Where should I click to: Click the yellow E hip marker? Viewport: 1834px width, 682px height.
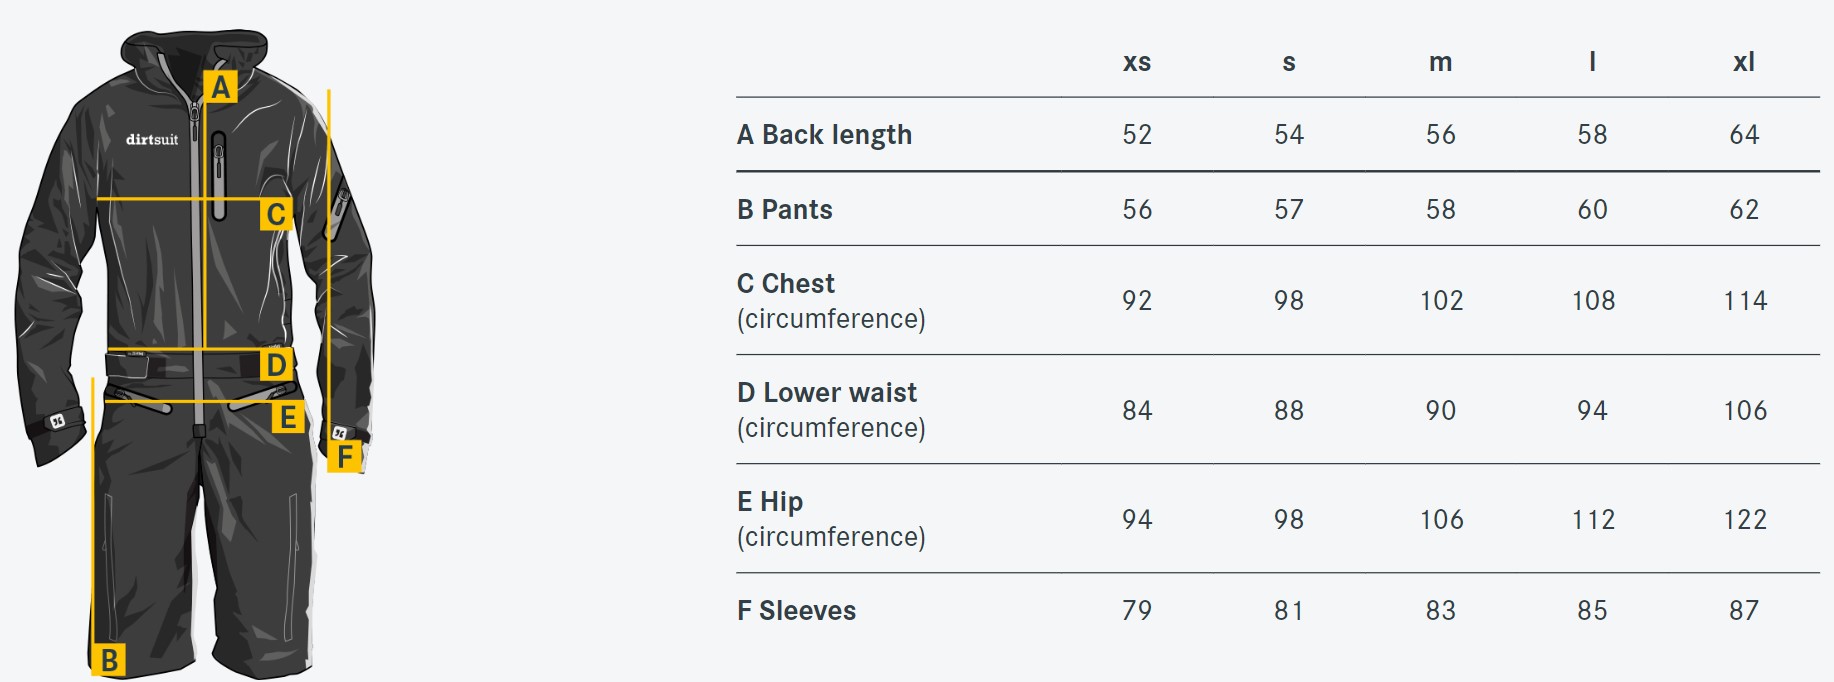(288, 417)
